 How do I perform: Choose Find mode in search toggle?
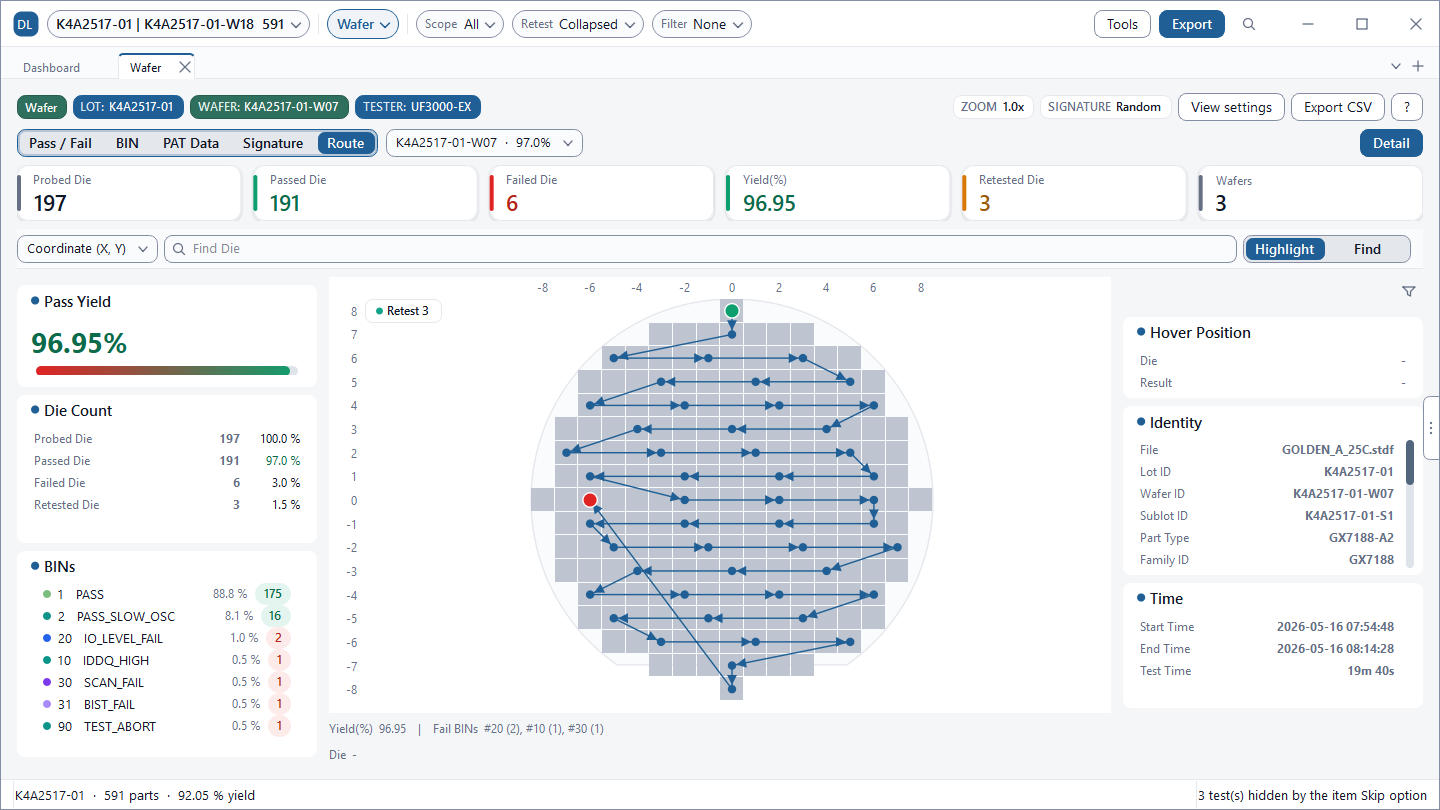coord(1367,249)
